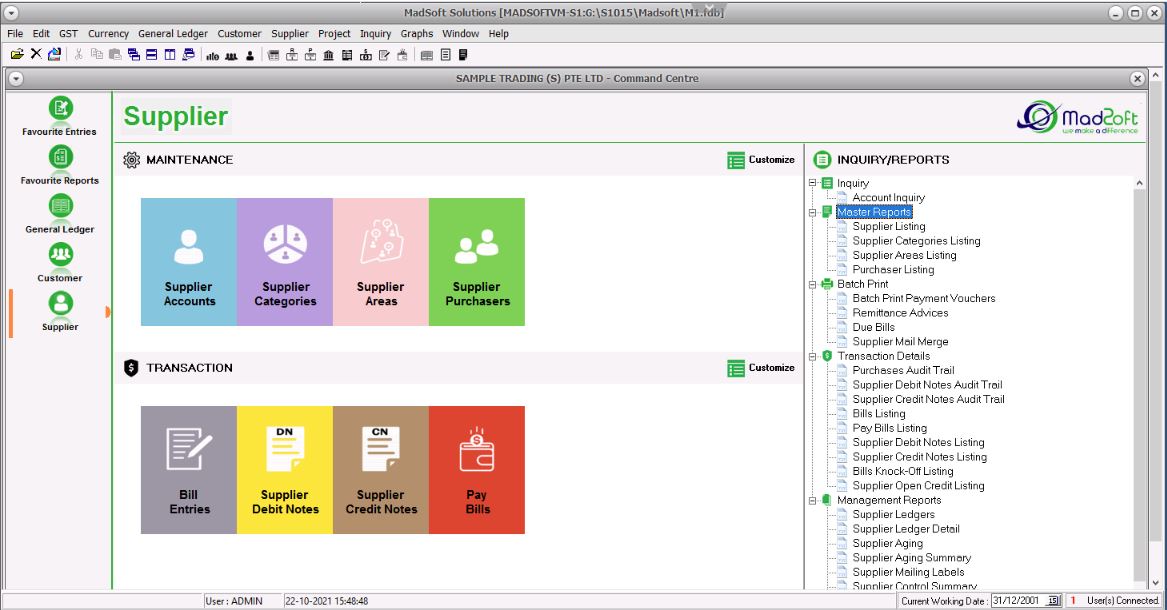Click the bank building toolbar icon
The width and height of the screenshot is (1167, 610).
[328, 55]
